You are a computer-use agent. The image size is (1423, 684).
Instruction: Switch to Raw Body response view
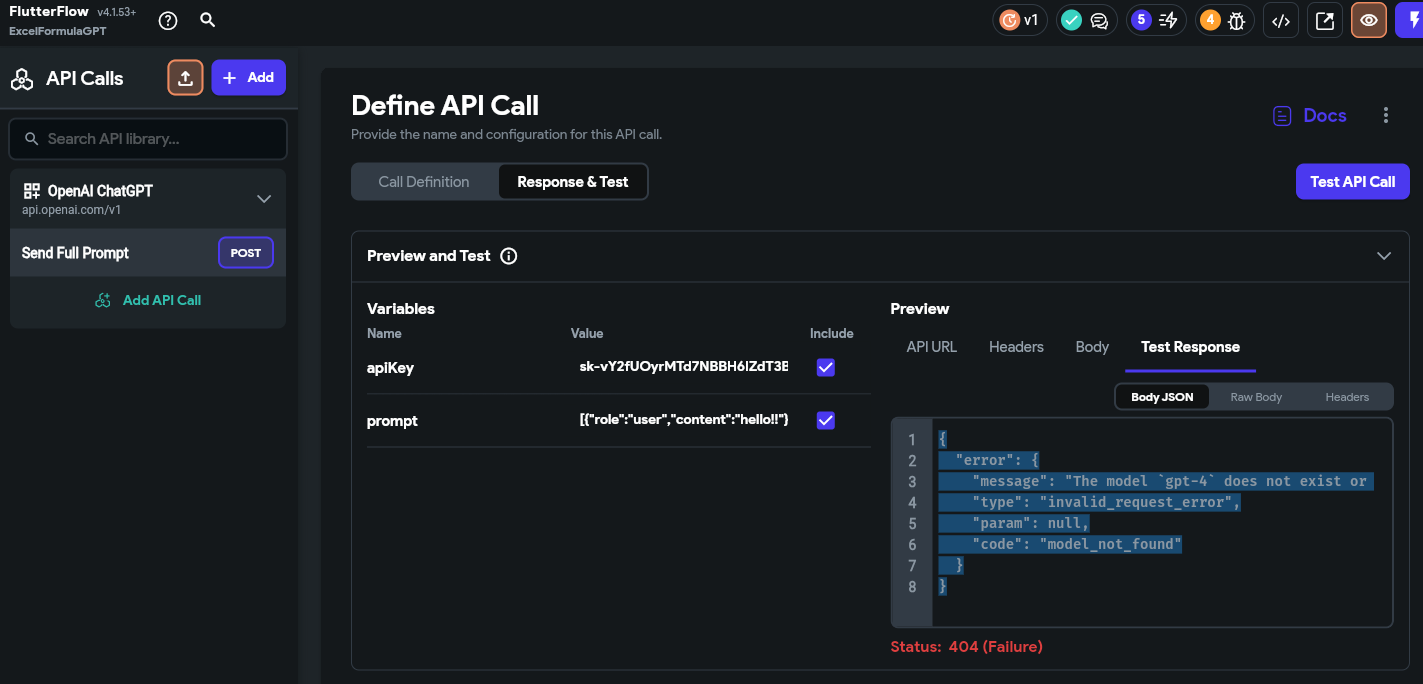click(x=1256, y=397)
